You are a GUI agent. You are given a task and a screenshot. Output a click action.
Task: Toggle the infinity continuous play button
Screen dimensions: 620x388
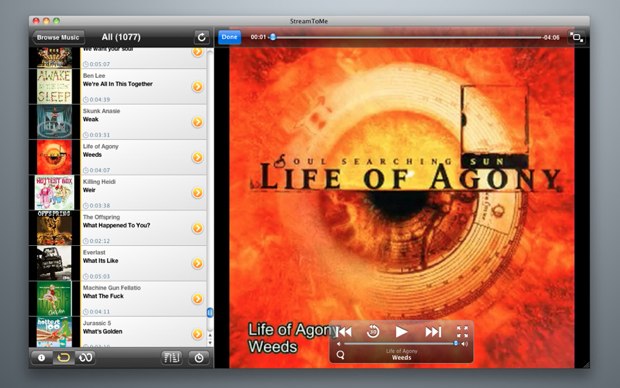click(85, 358)
